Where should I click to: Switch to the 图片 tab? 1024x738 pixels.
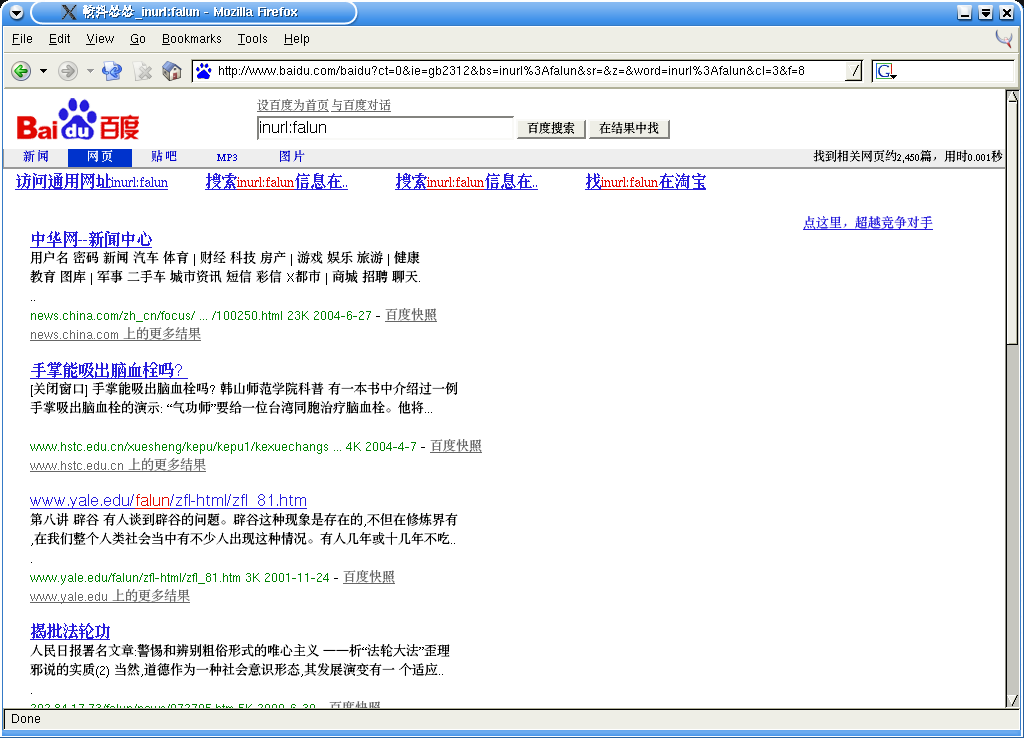291,157
